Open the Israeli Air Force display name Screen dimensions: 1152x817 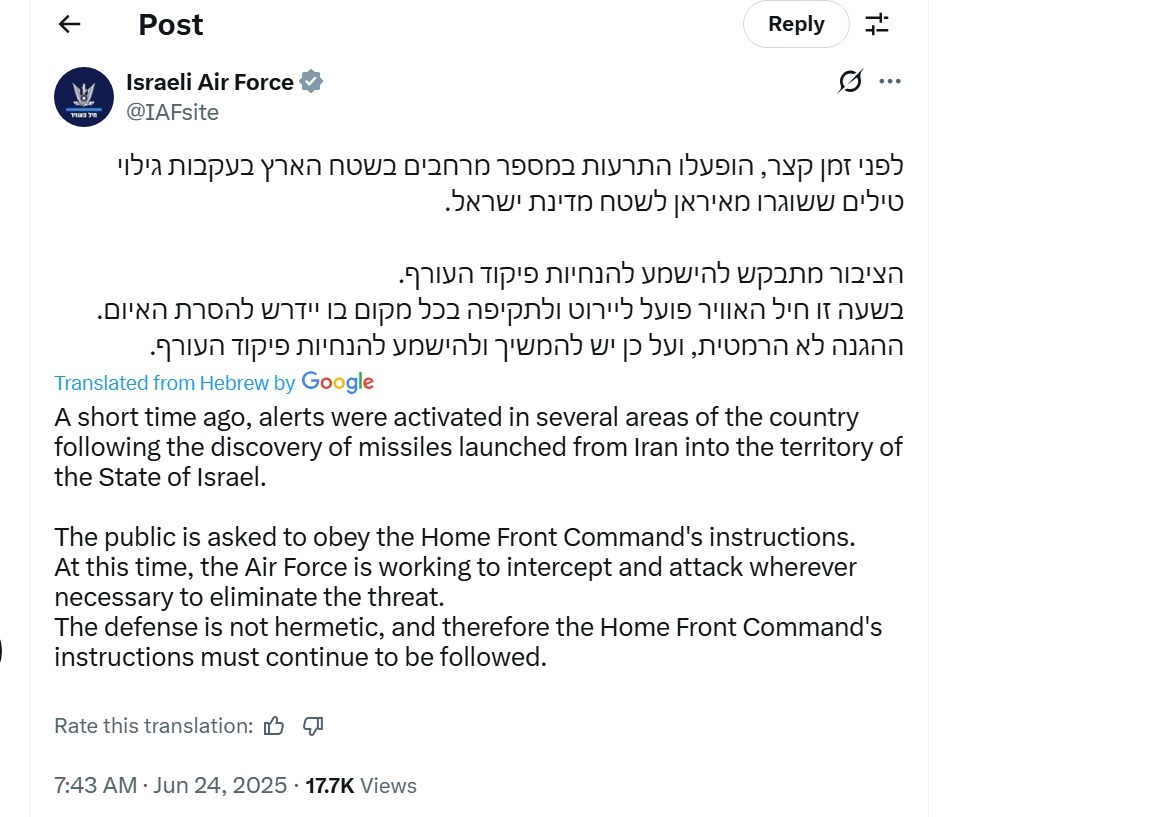pos(210,82)
